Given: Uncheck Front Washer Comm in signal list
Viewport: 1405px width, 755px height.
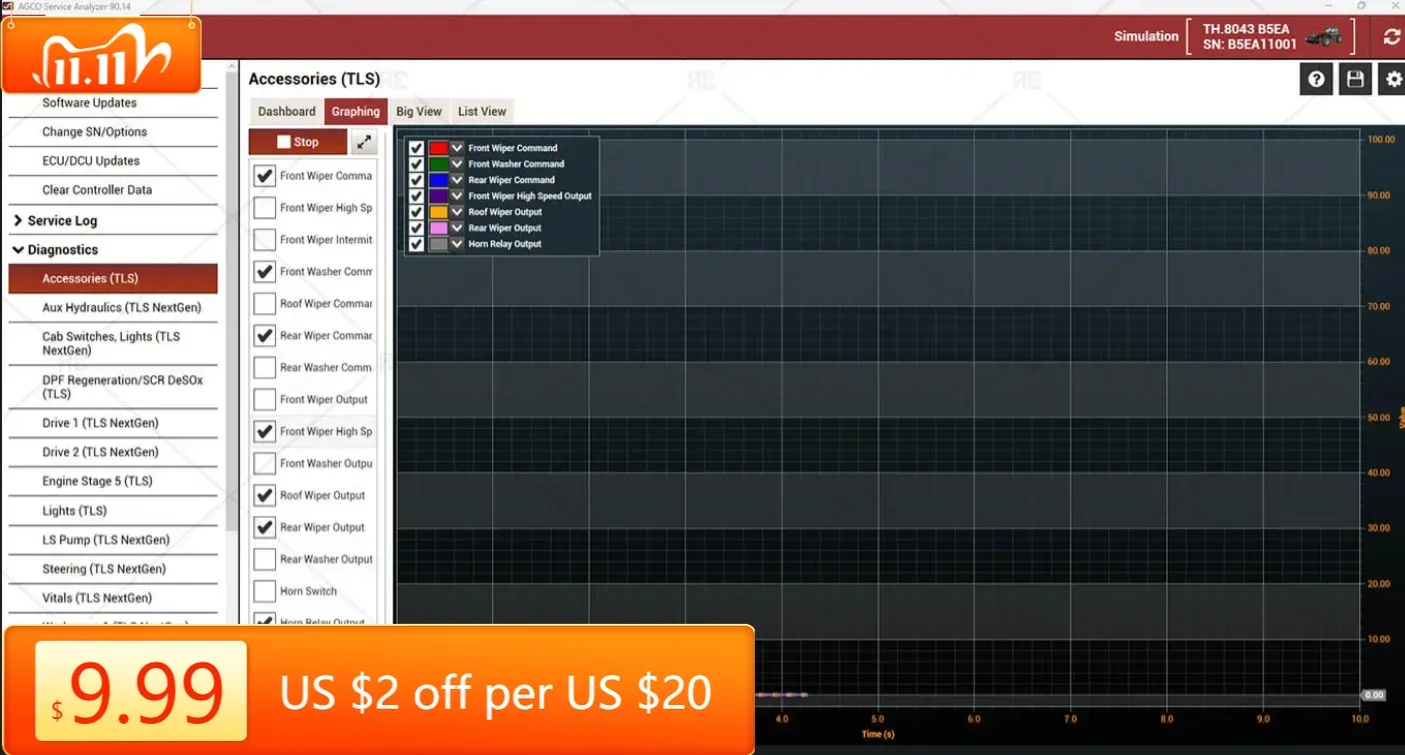Looking at the screenshot, I should point(264,272).
